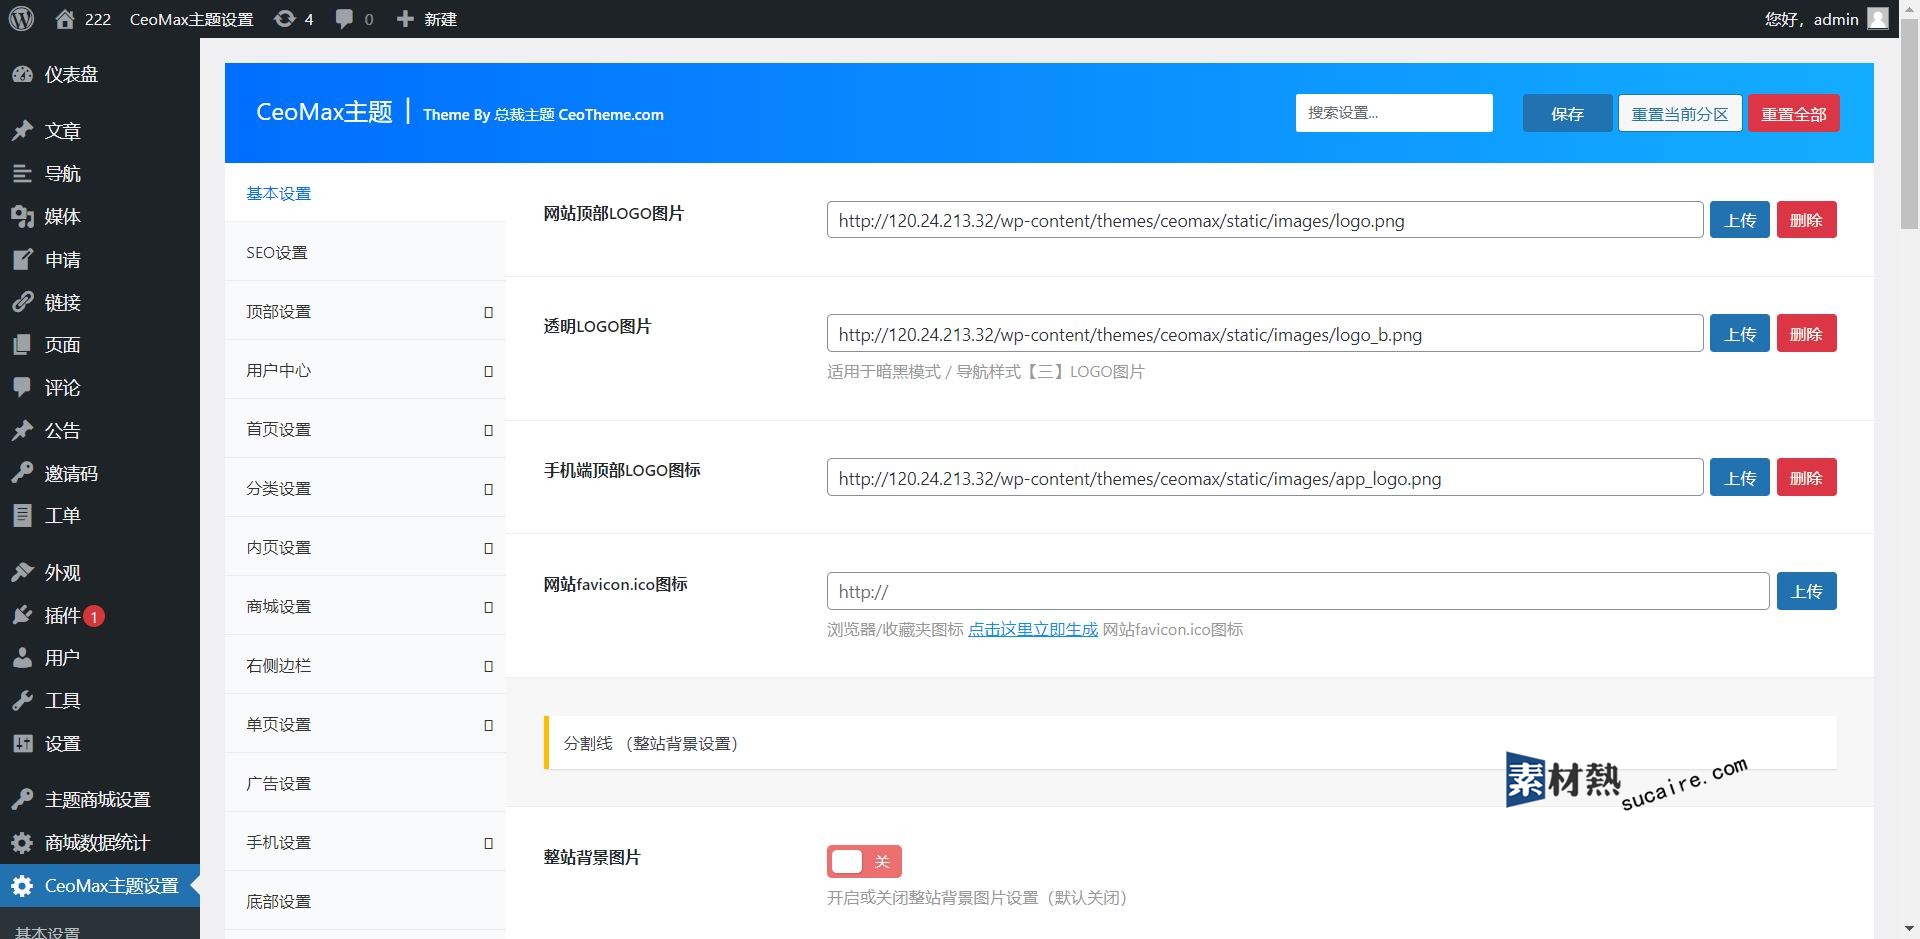Image resolution: width=1920 pixels, height=939 pixels.
Task: Click the plugins update badge showing 1
Action: pos(94,616)
